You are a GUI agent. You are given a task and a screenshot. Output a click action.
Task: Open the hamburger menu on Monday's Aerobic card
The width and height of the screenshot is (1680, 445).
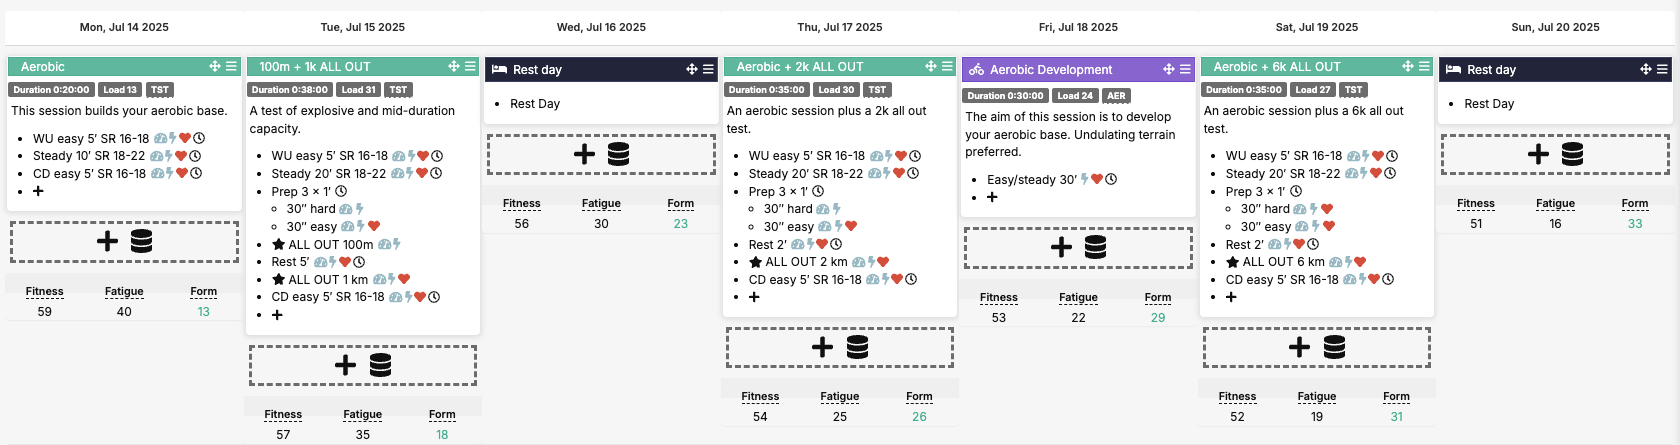pyautogui.click(x=231, y=66)
